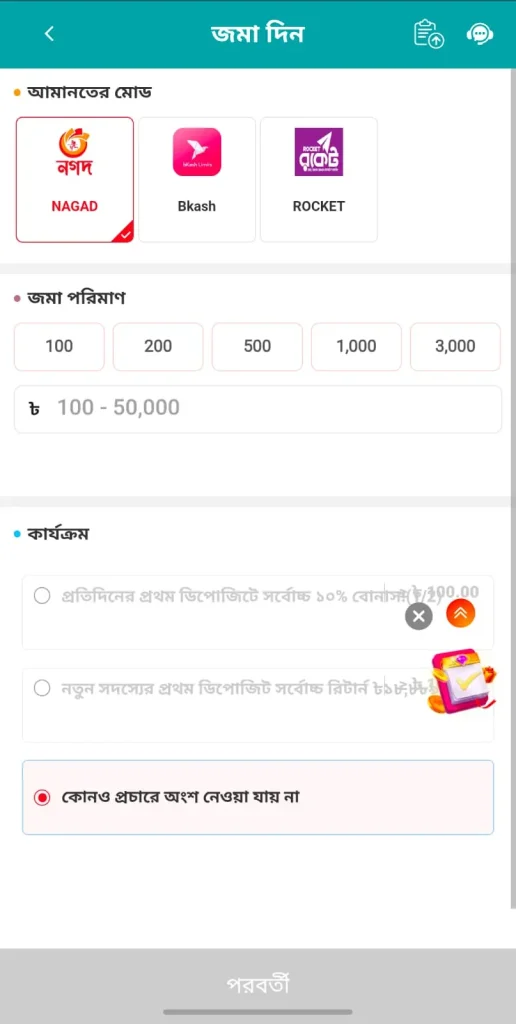Open the floating gift checklist promo icon
This screenshot has height=1024, width=516.
tap(461, 680)
